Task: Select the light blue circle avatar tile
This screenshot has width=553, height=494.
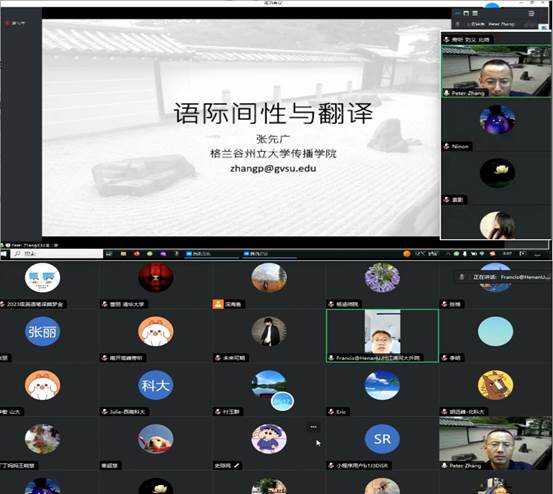Action: pos(495,331)
